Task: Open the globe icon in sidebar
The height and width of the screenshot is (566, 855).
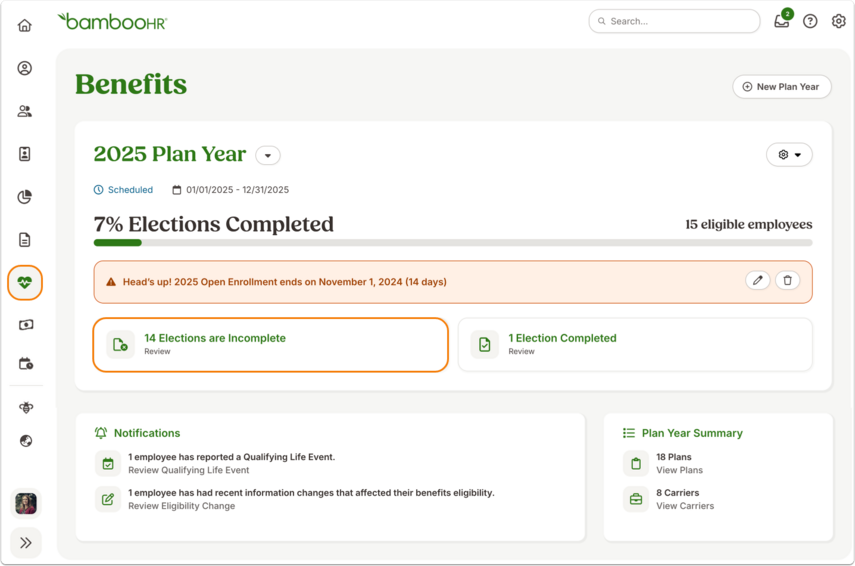Action: coord(26,441)
